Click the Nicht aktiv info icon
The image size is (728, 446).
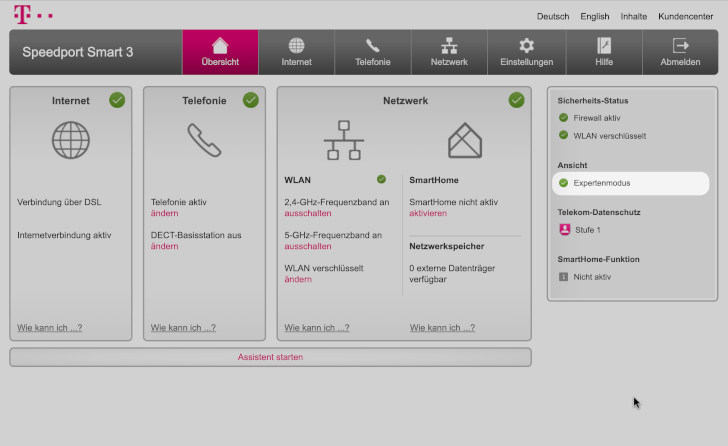point(563,277)
